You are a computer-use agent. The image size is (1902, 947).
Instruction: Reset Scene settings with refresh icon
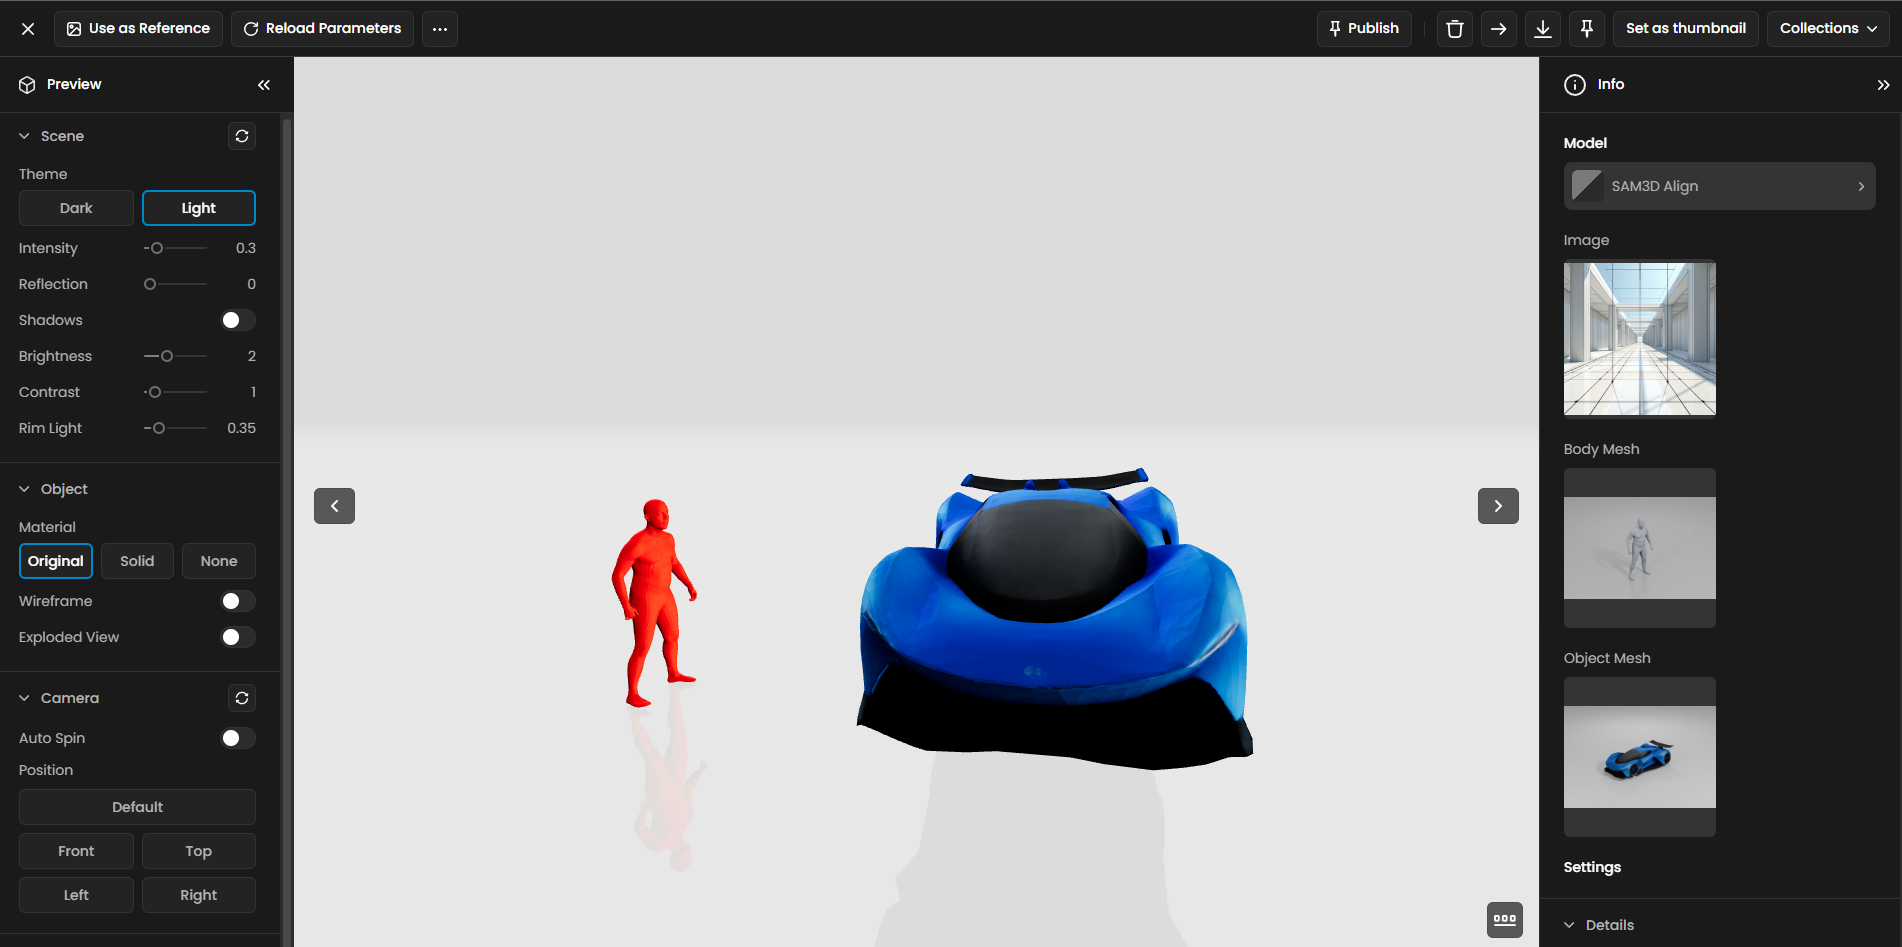242,136
